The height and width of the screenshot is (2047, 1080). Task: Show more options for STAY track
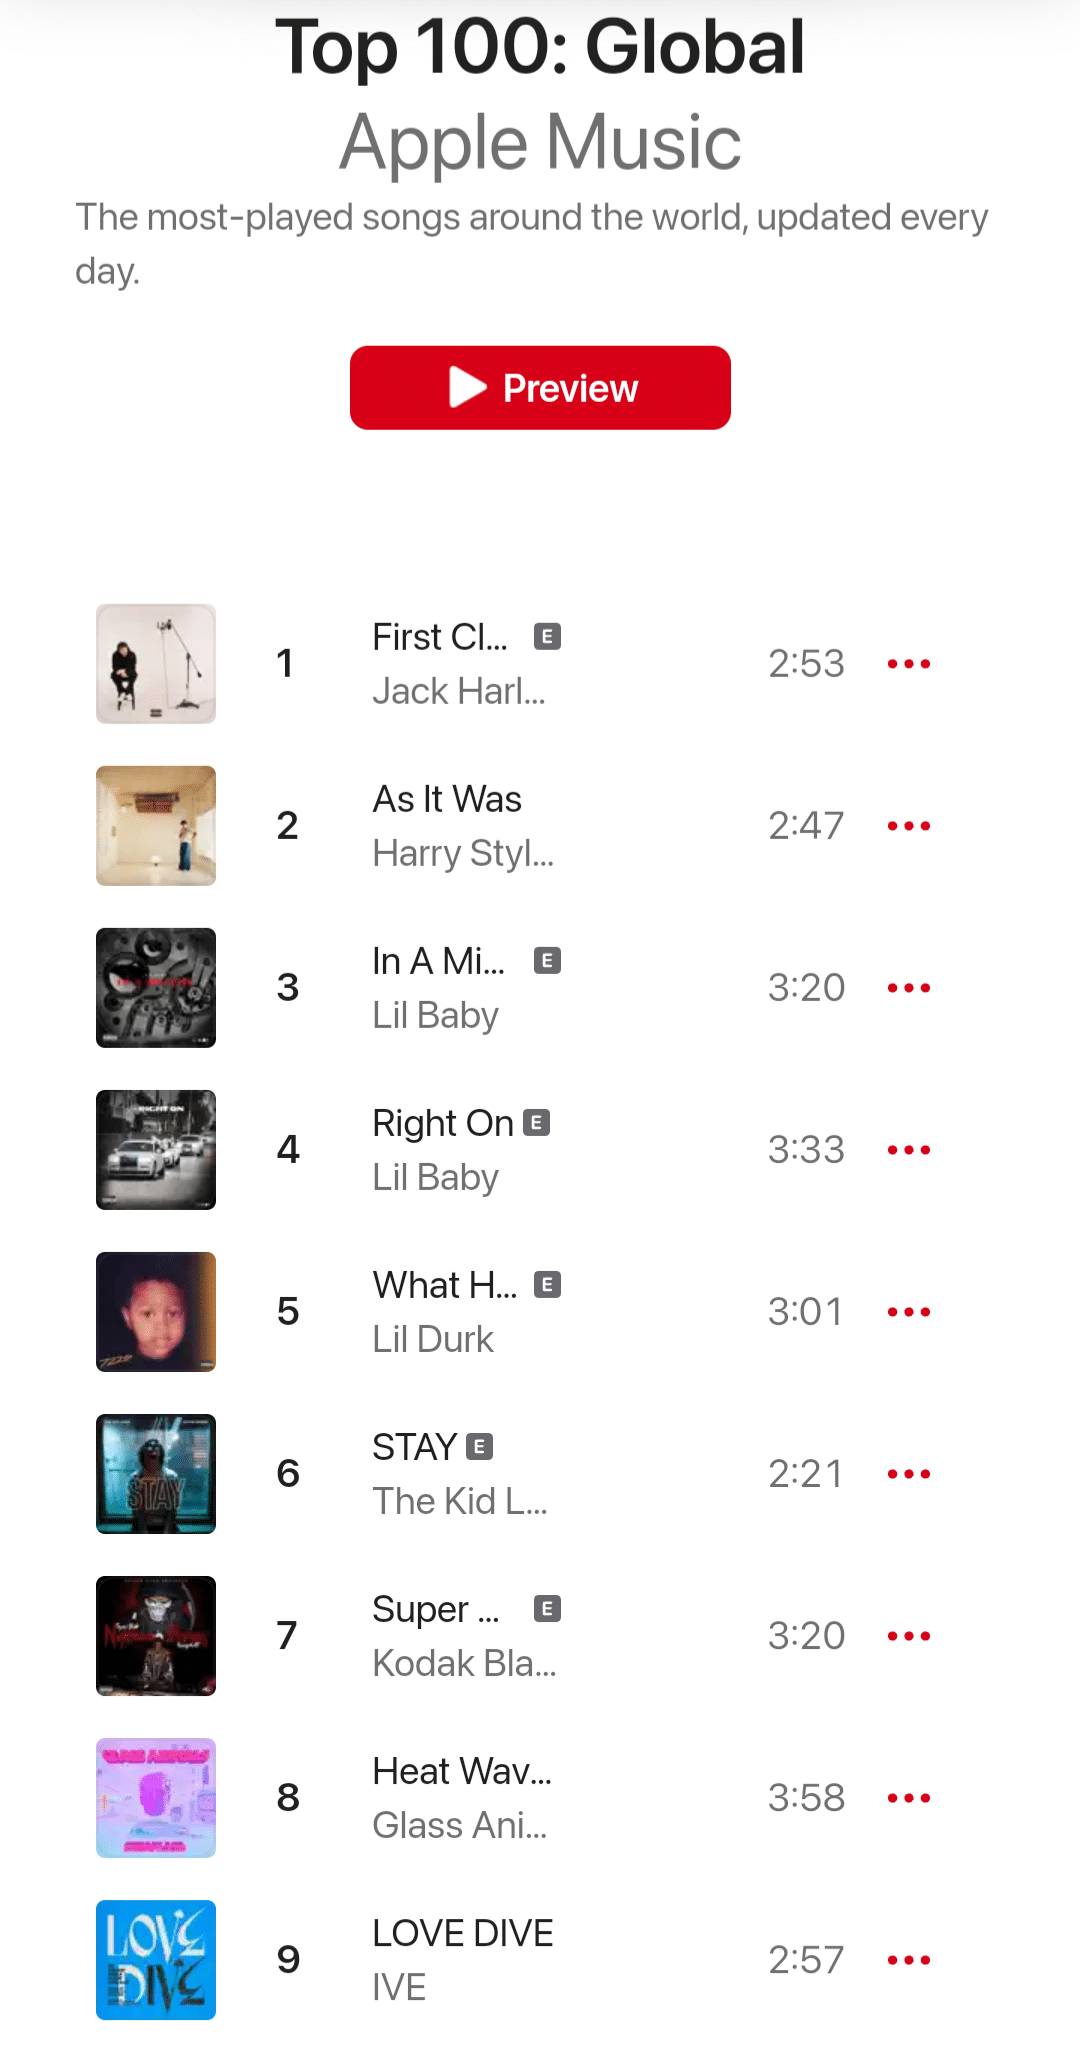coord(909,1474)
